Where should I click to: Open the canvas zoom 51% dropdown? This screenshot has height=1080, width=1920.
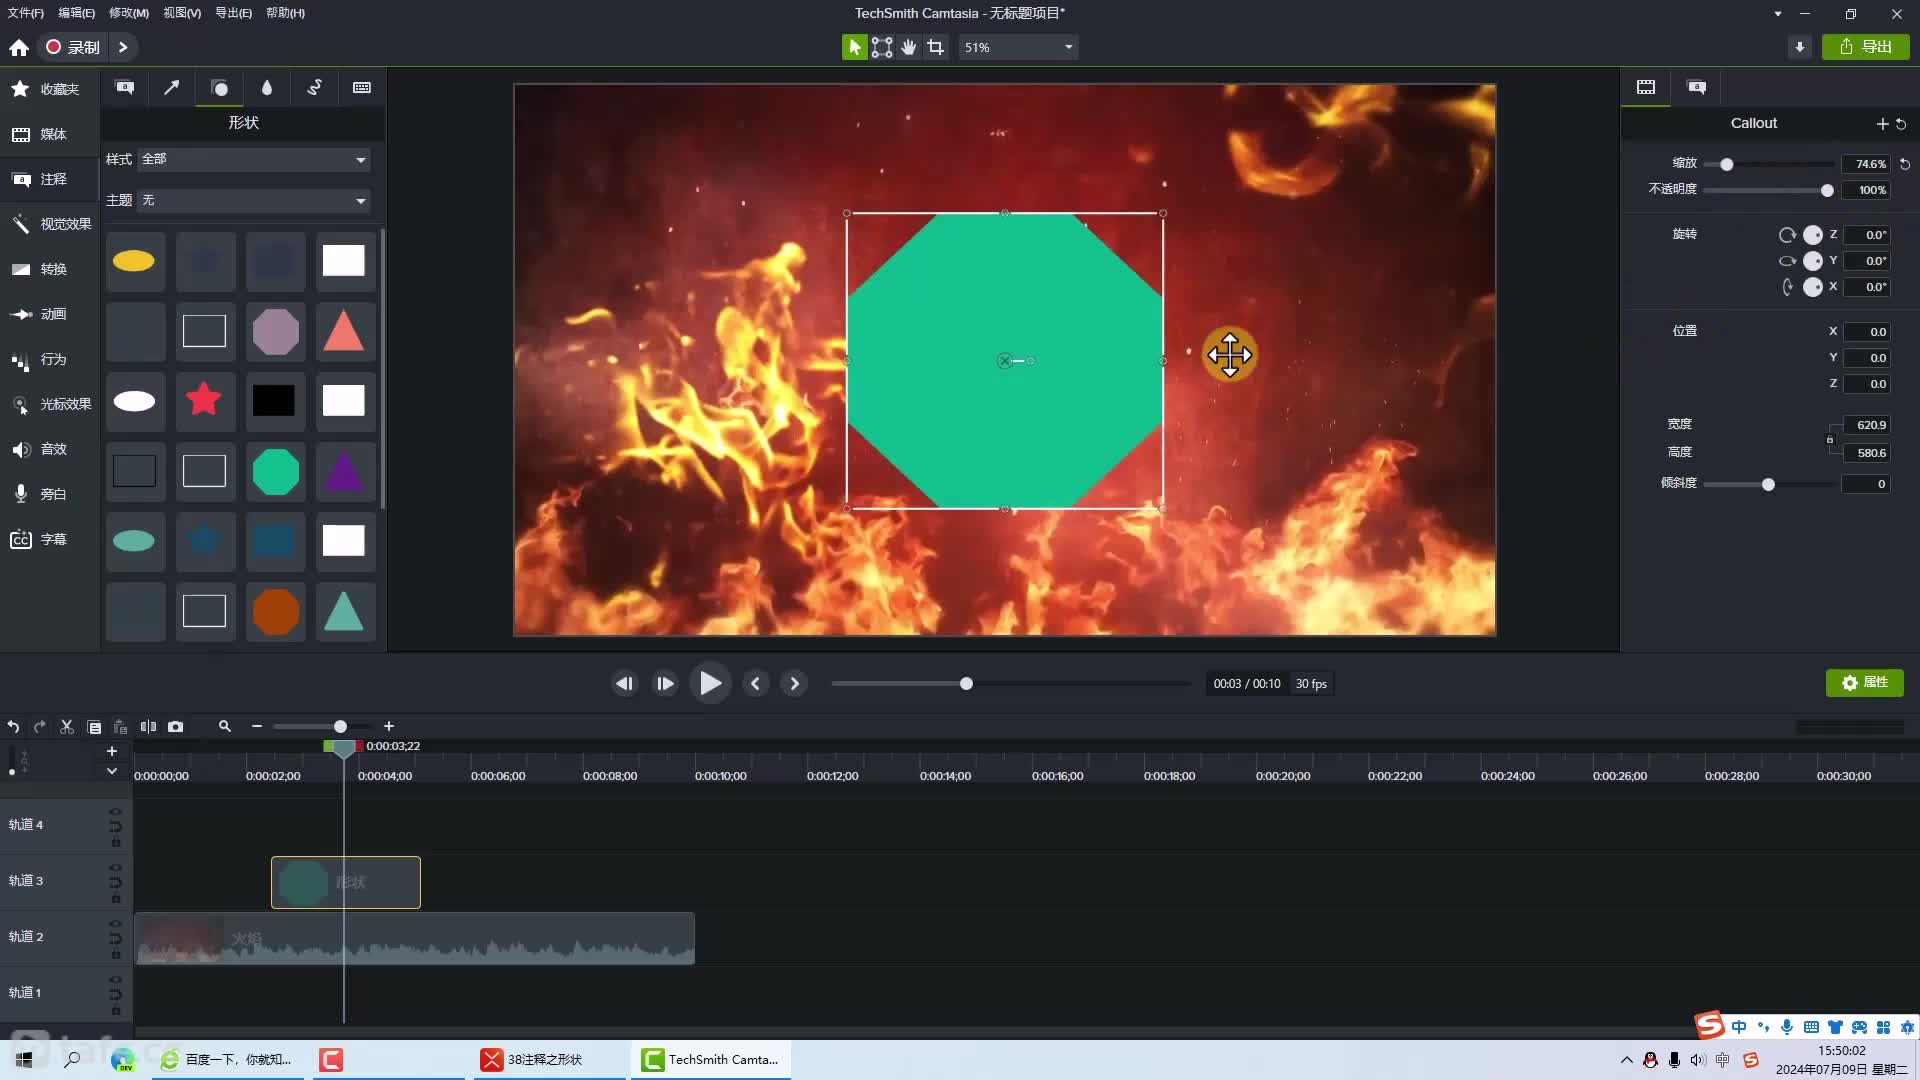click(x=1018, y=47)
